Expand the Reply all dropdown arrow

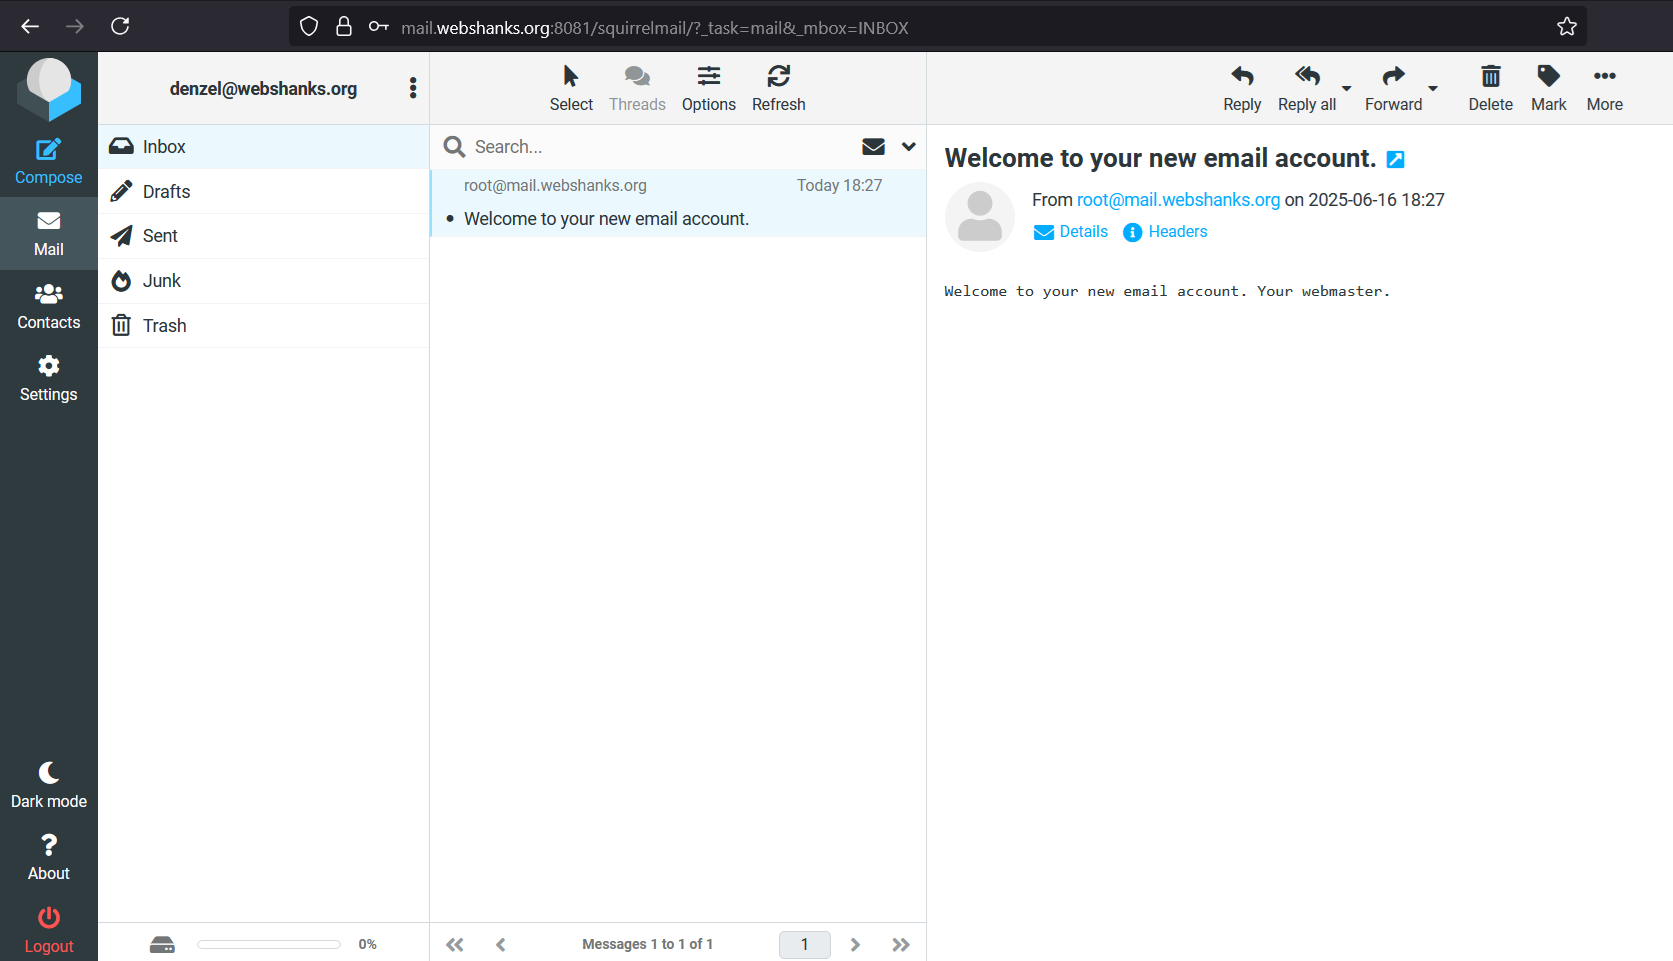pos(1346,89)
